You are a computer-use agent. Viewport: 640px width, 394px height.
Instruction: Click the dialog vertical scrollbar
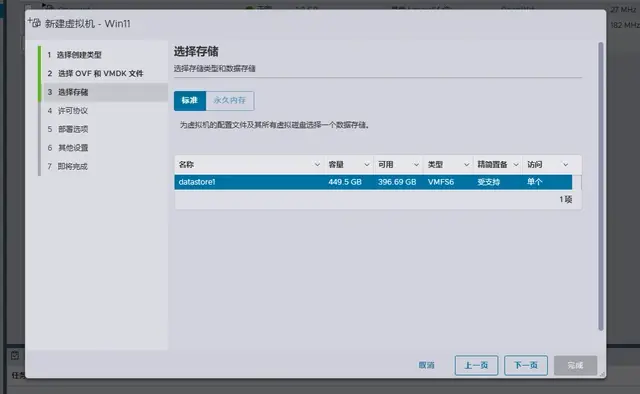click(x=600, y=186)
